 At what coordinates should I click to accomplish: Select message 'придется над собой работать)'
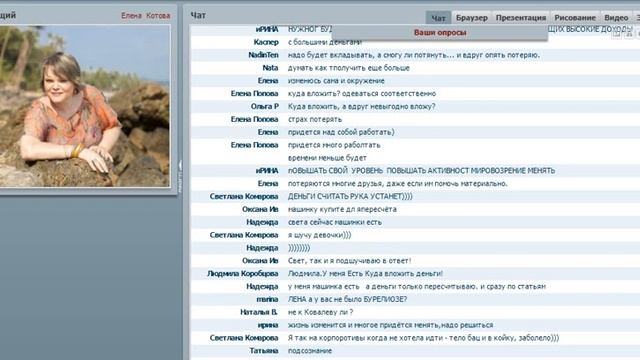[341, 132]
